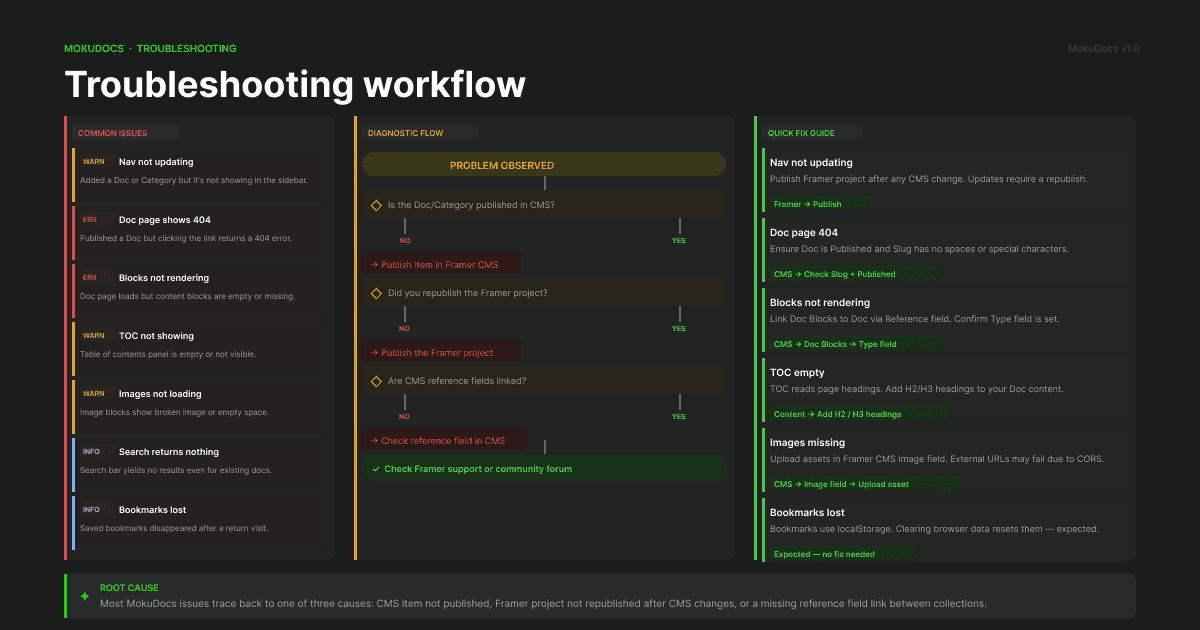The width and height of the screenshot is (1200, 630).
Task: Click the 'Publish item in Framer CMS' action
Action: 442,265
